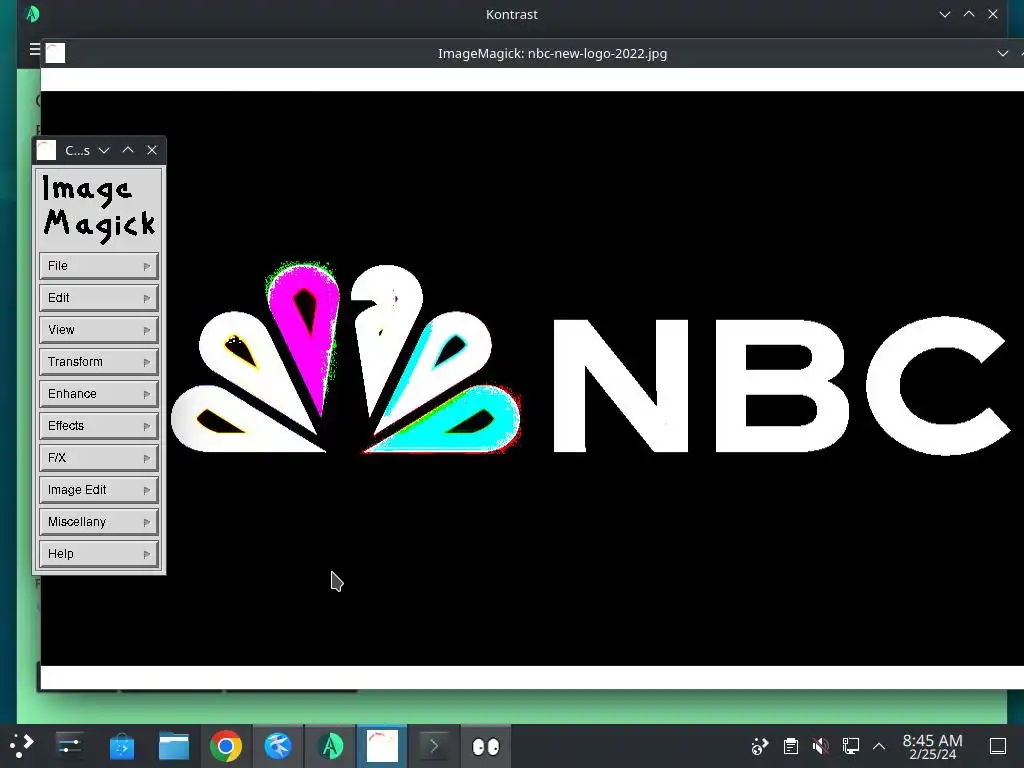
Task: Open the system updates tray icon
Action: click(760, 746)
